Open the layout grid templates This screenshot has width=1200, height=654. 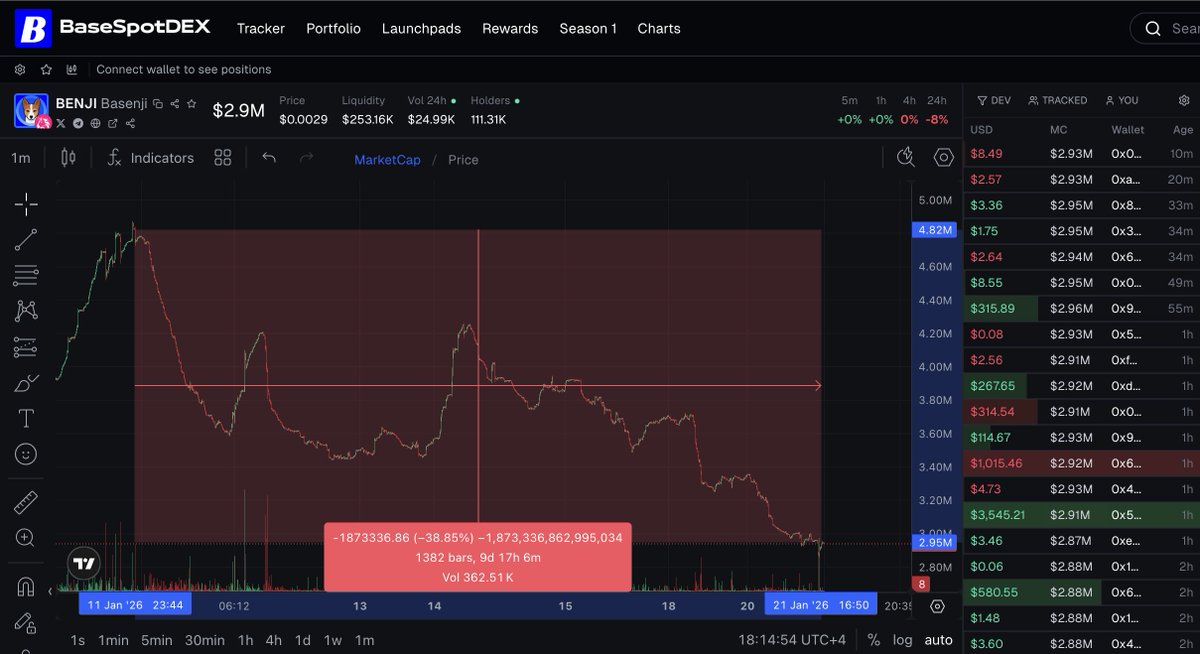click(x=223, y=158)
